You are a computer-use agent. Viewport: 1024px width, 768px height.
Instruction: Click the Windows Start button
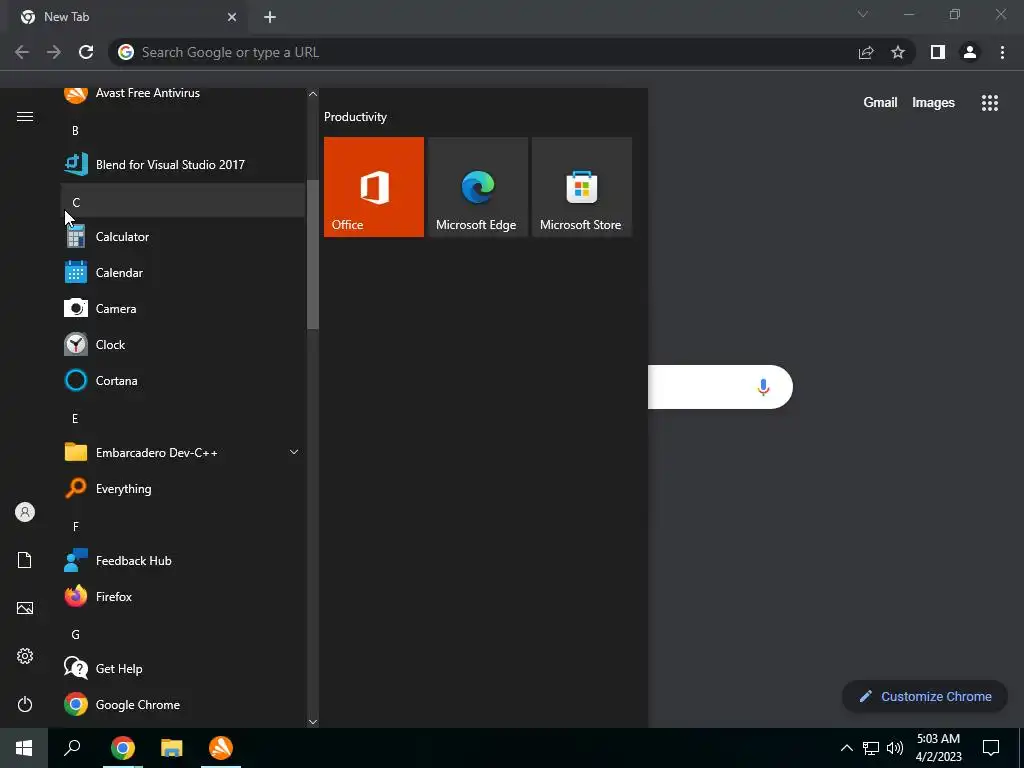[x=24, y=748]
